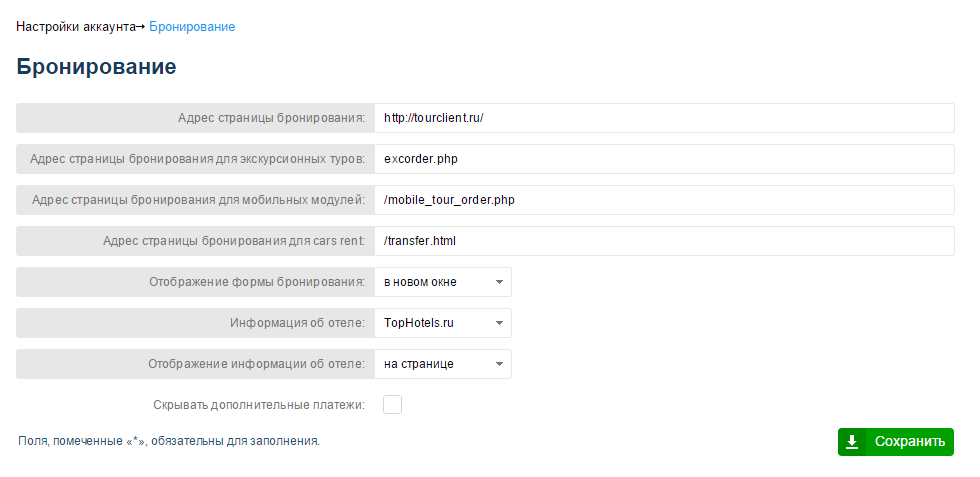
Task: Open the Отображение информации об отеле selector
Action: (443, 364)
